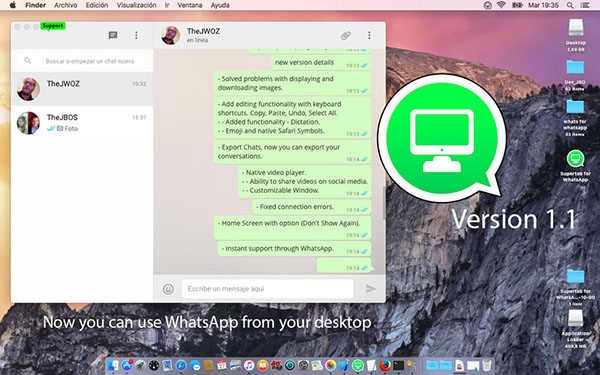The width and height of the screenshot is (600, 375).
Task: Open the TheJWOZ conversation in the list
Action: pyautogui.click(x=82, y=89)
